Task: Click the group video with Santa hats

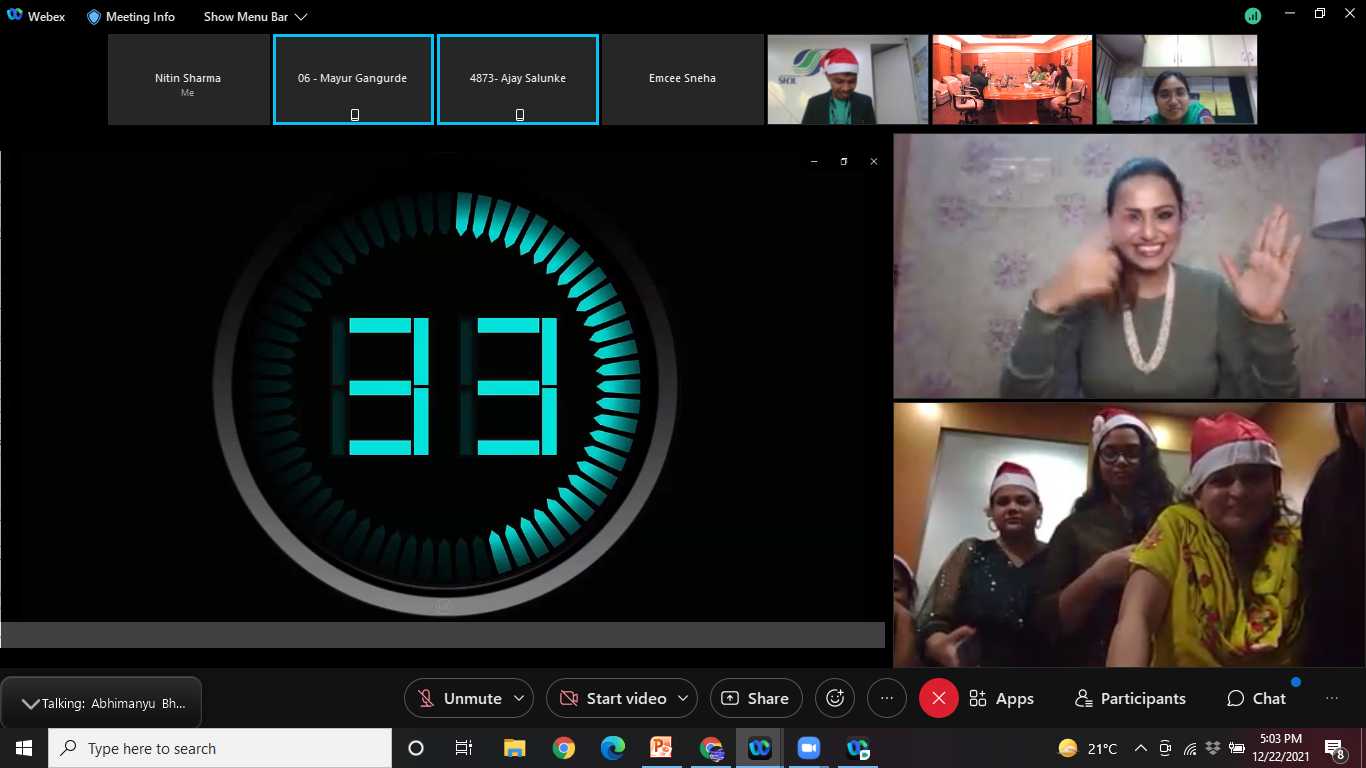Action: click(1129, 535)
